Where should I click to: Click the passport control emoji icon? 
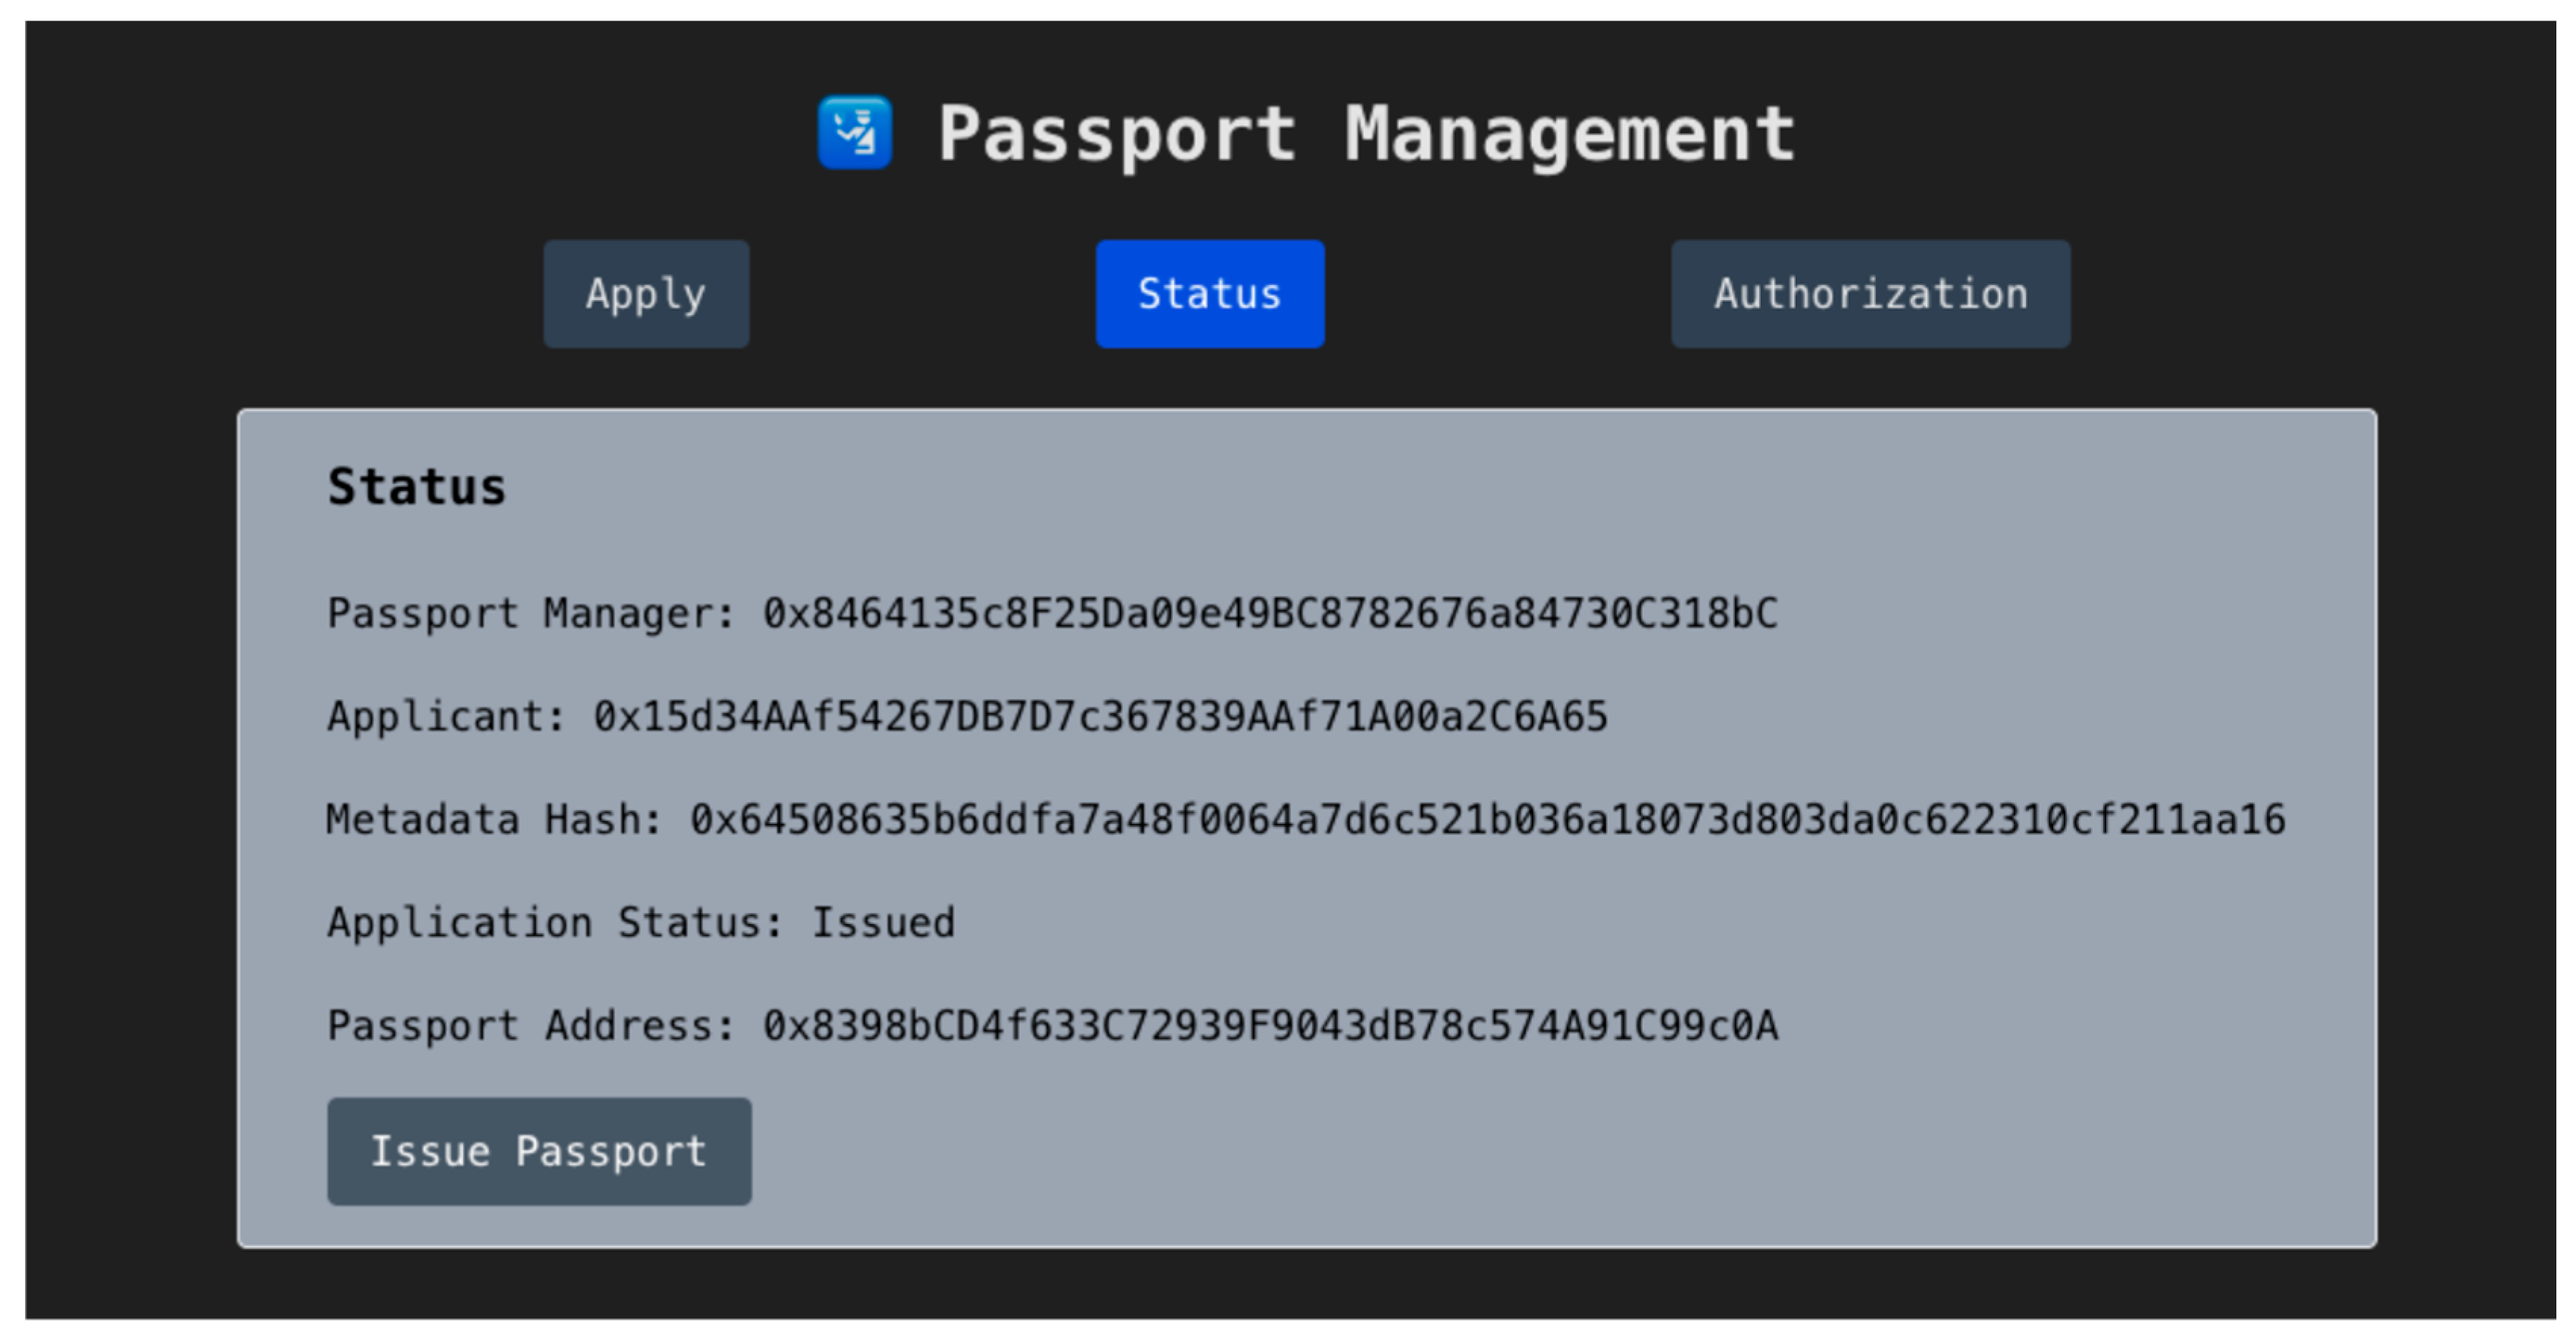pos(854,133)
